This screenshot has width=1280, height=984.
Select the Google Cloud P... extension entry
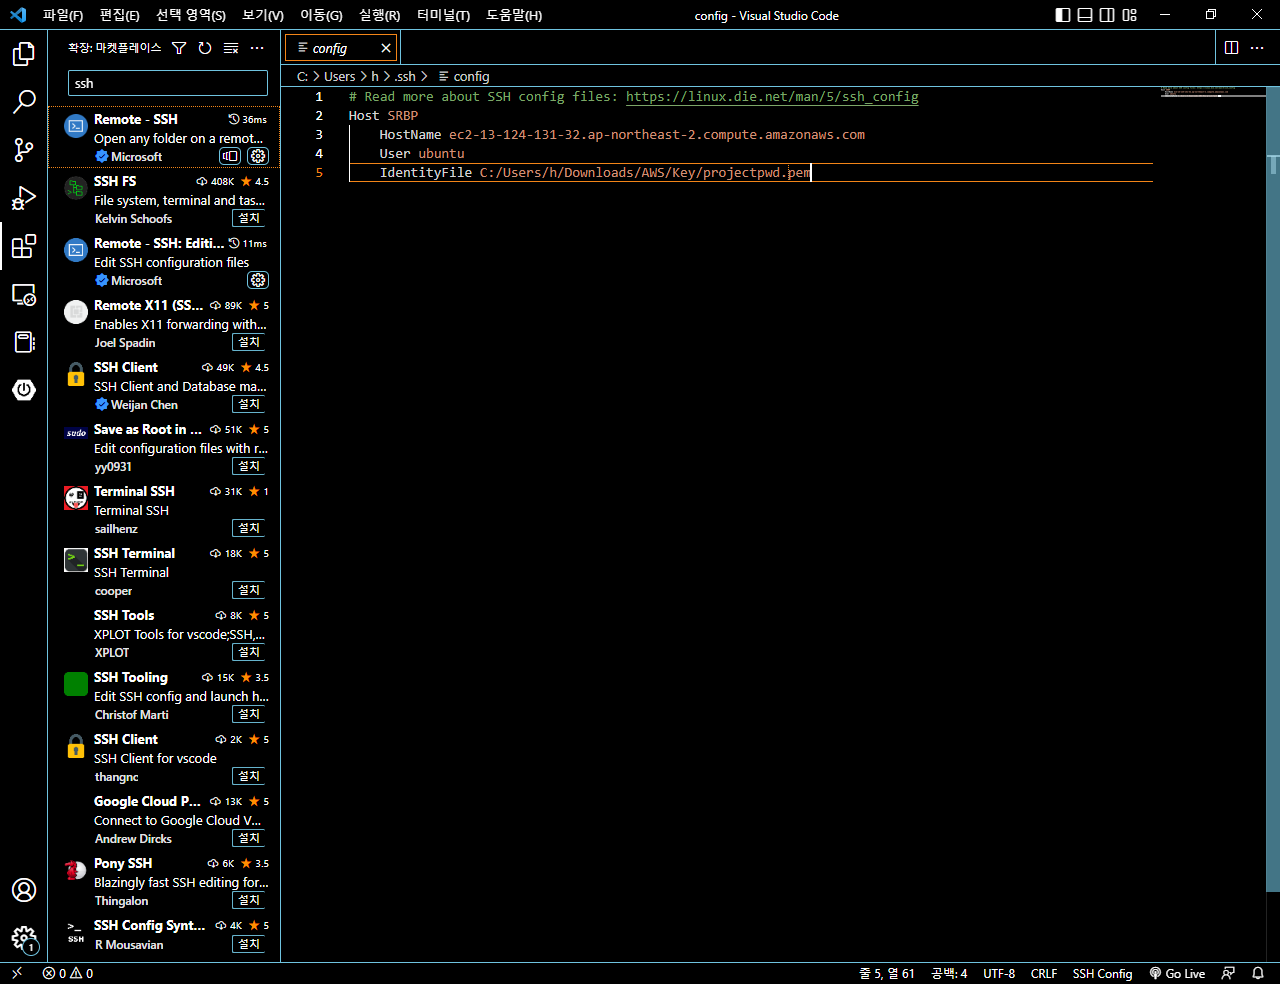(x=164, y=820)
